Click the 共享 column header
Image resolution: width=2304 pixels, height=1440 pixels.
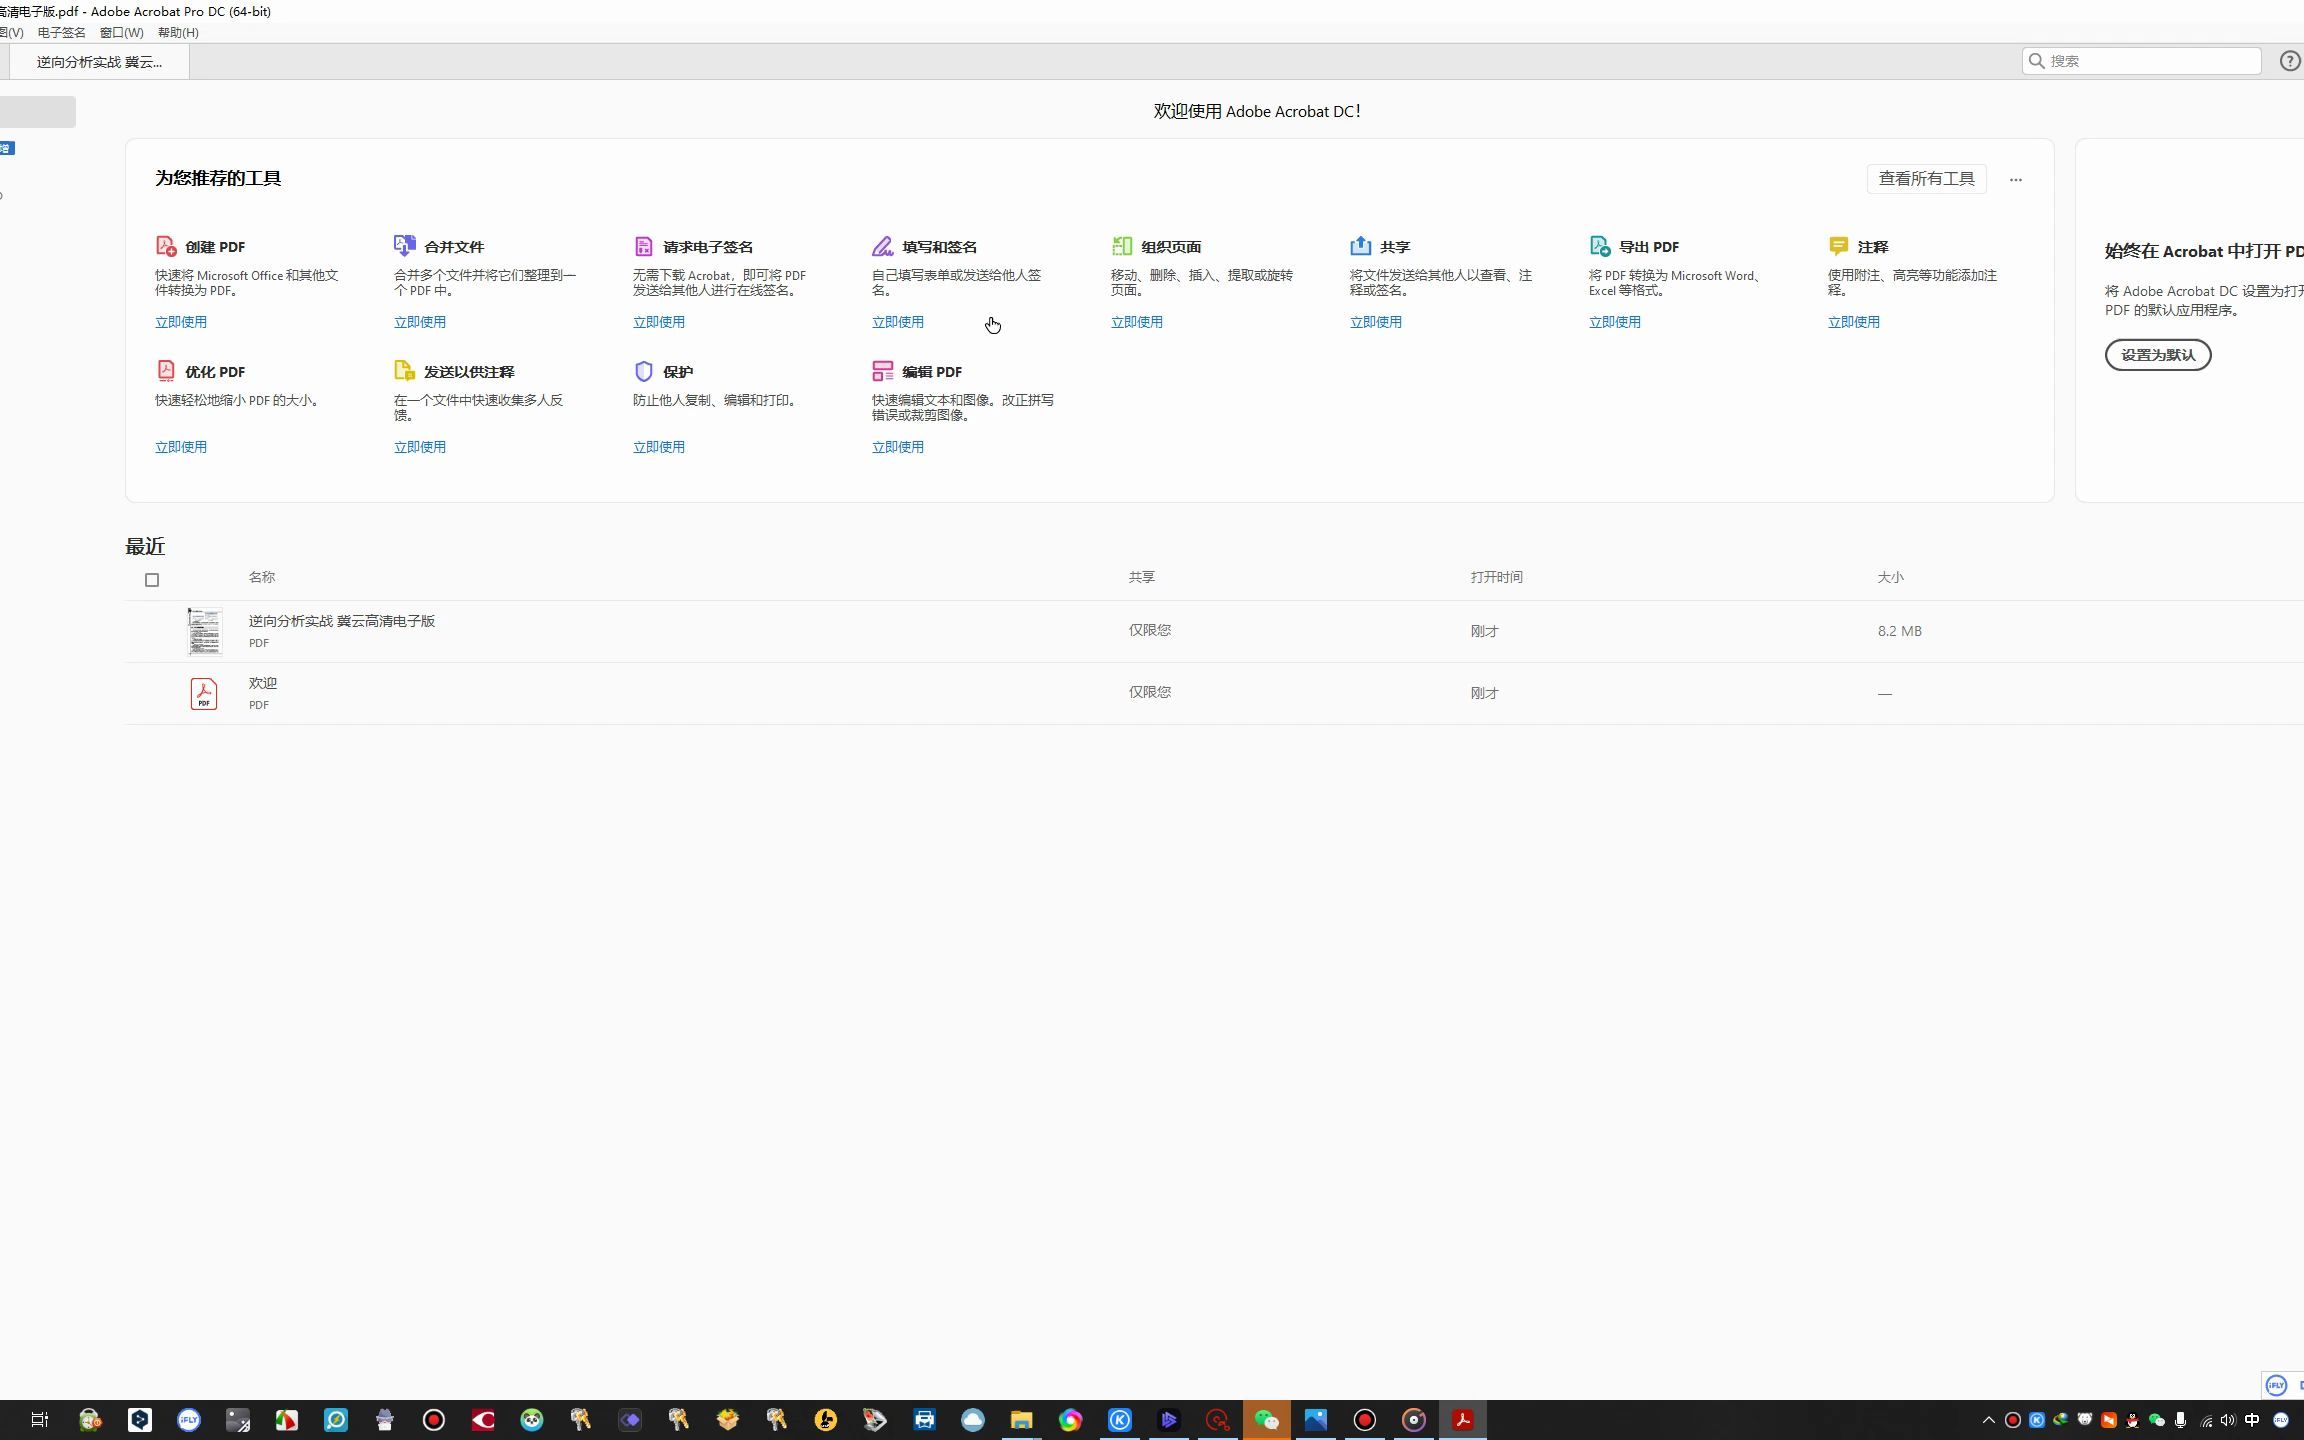tap(1142, 577)
